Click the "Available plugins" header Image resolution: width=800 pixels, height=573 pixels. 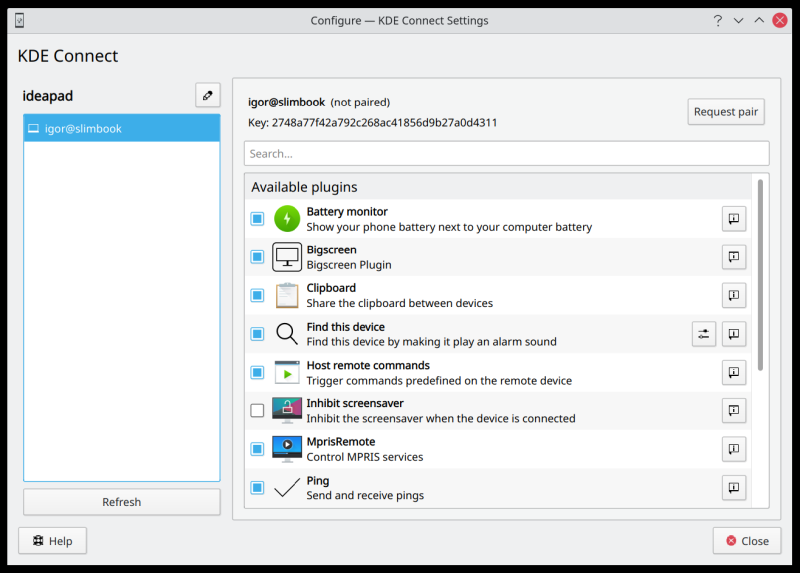pyautogui.click(x=304, y=187)
